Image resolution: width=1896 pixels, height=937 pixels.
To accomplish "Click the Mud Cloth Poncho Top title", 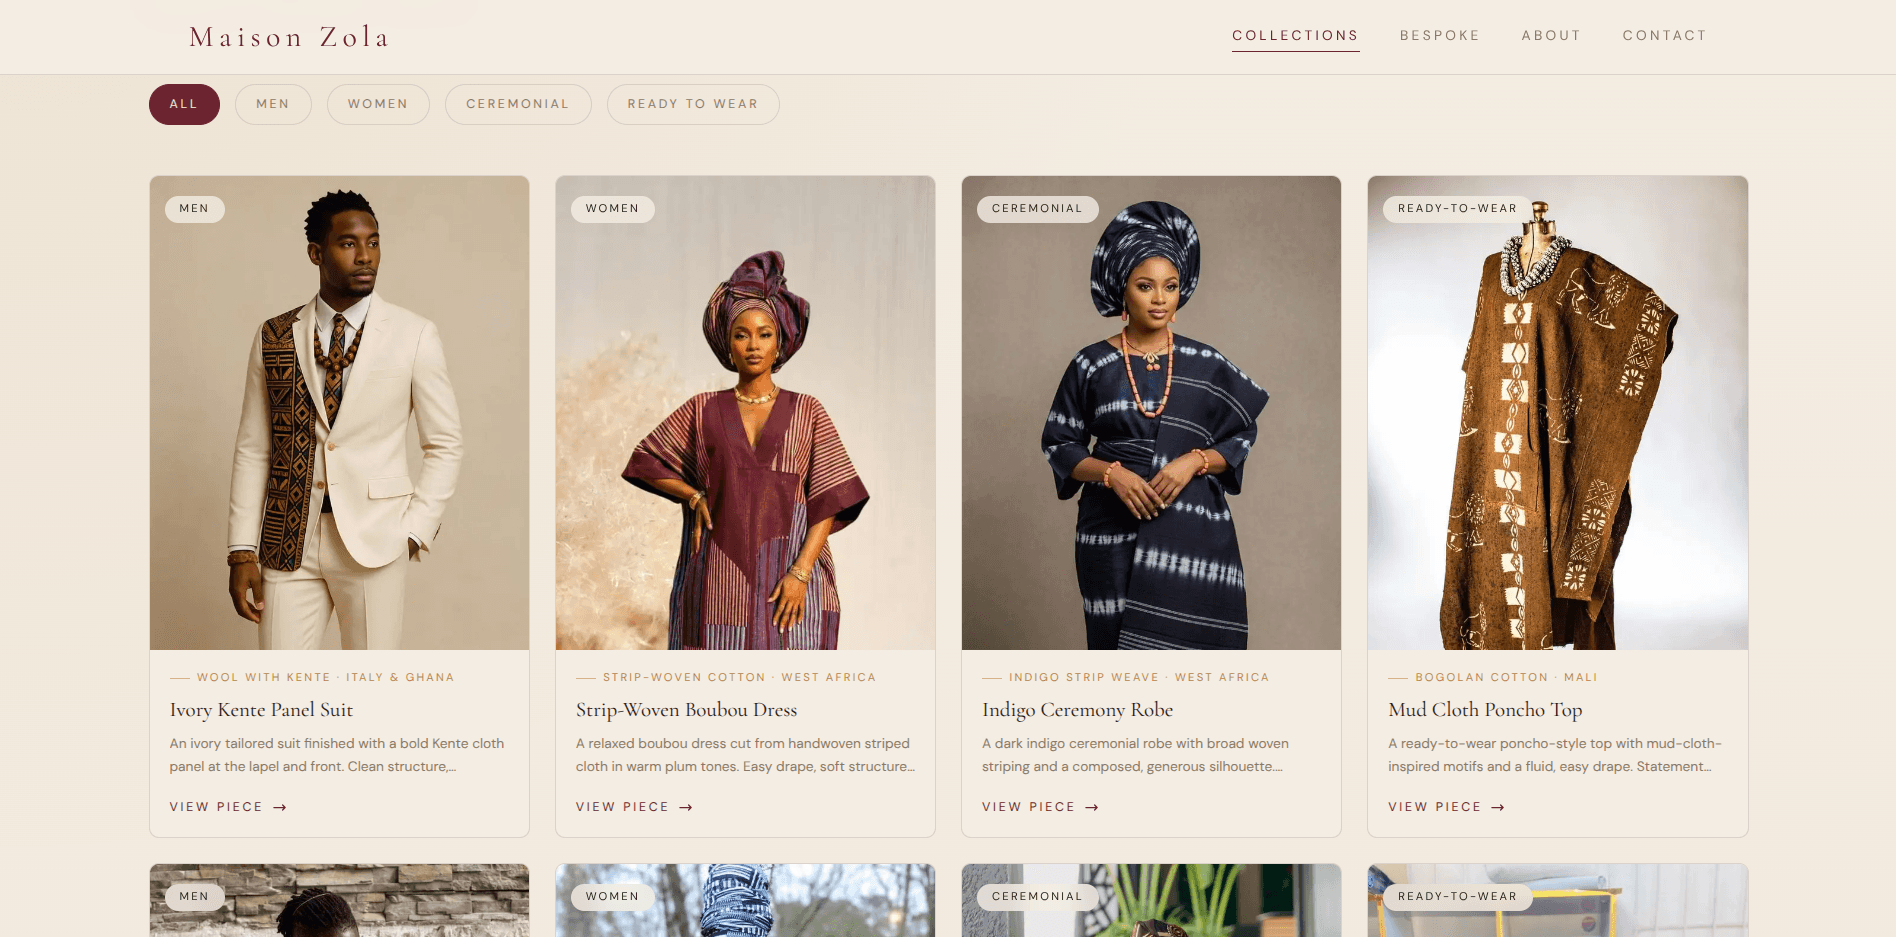I will coord(1485,710).
